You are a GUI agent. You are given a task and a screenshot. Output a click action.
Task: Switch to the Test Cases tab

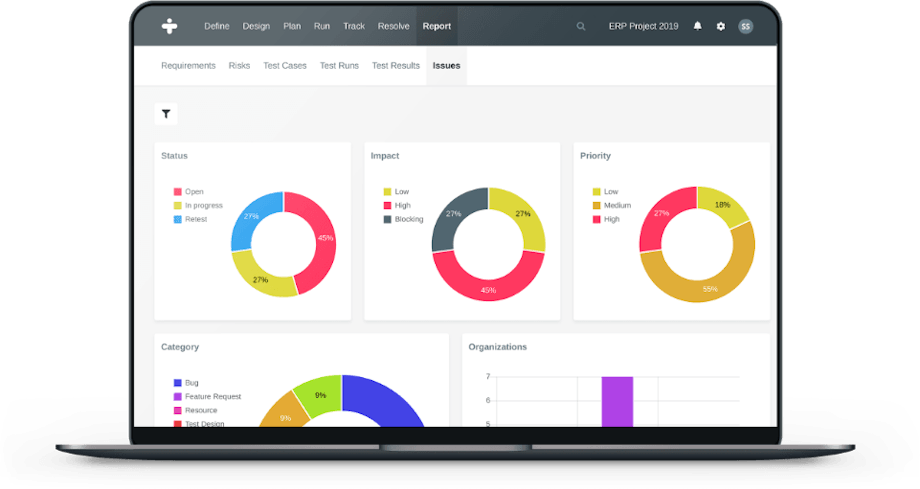click(x=285, y=66)
